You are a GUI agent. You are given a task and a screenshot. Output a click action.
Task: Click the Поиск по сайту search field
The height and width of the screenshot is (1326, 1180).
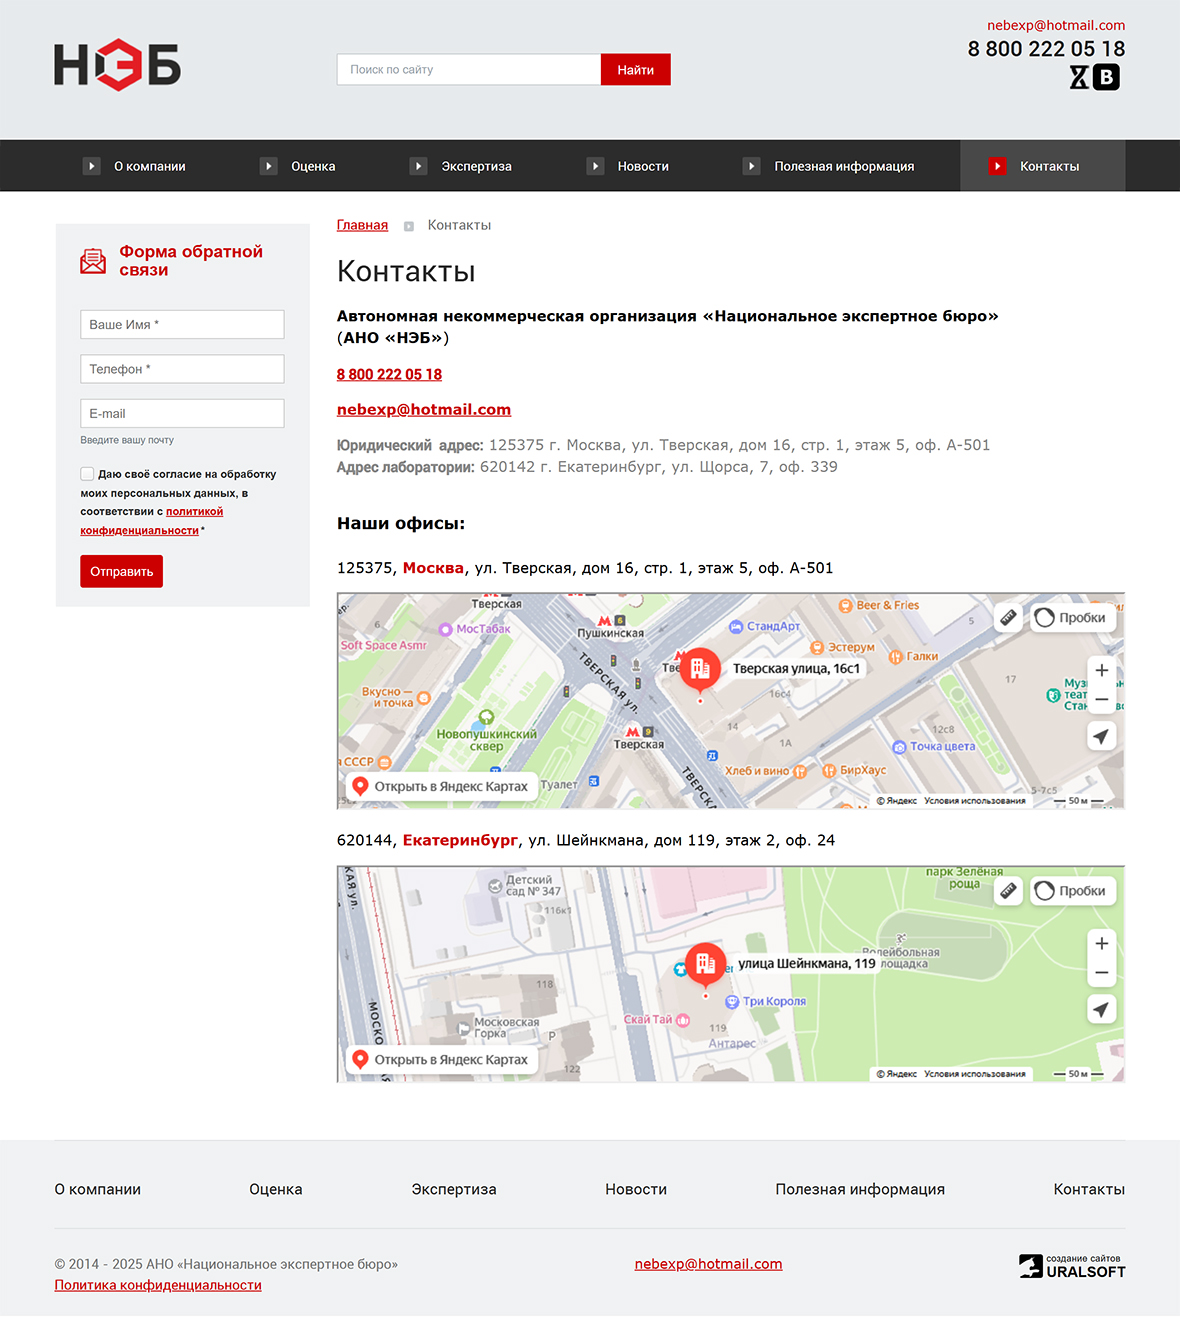pos(468,70)
